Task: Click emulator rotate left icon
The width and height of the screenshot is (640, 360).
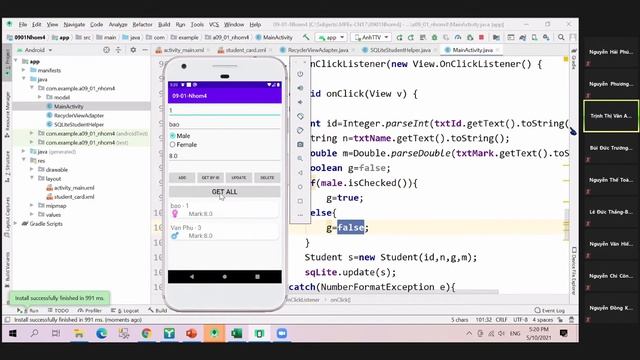Action: point(300,116)
